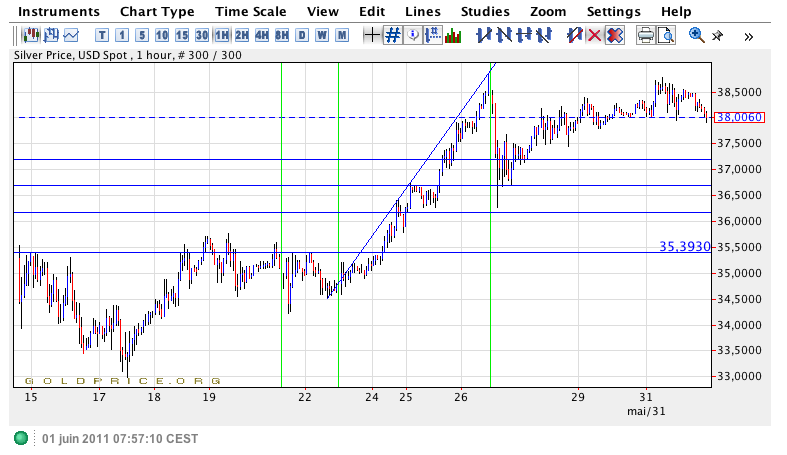Click the volume bars study icon
Screen dimensions: 787x455
(x=453, y=35)
